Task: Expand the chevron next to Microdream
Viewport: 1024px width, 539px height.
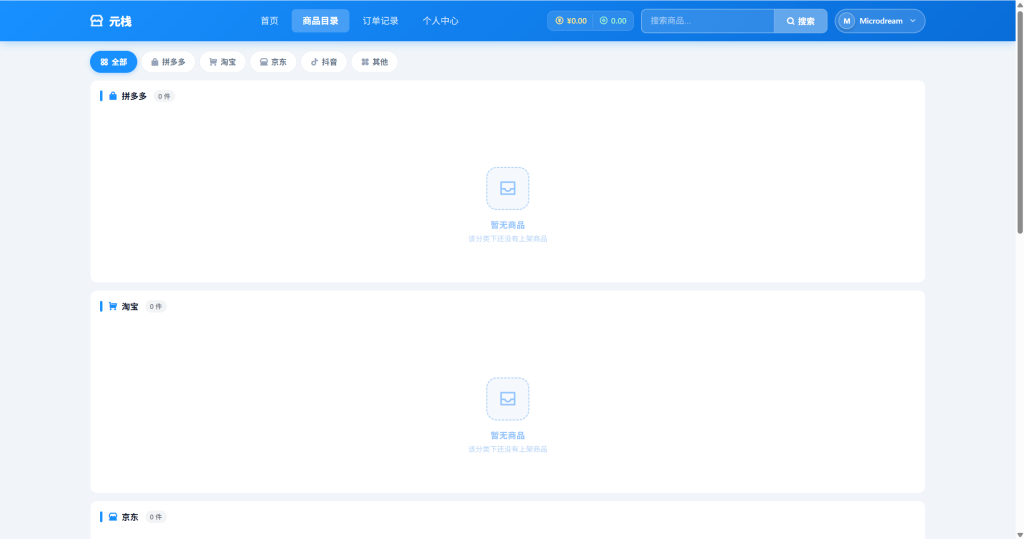Action: 913,21
